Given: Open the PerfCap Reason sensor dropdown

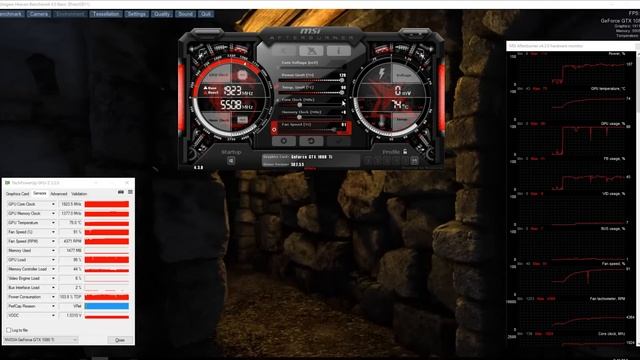Looking at the screenshot, I should click(x=53, y=306).
